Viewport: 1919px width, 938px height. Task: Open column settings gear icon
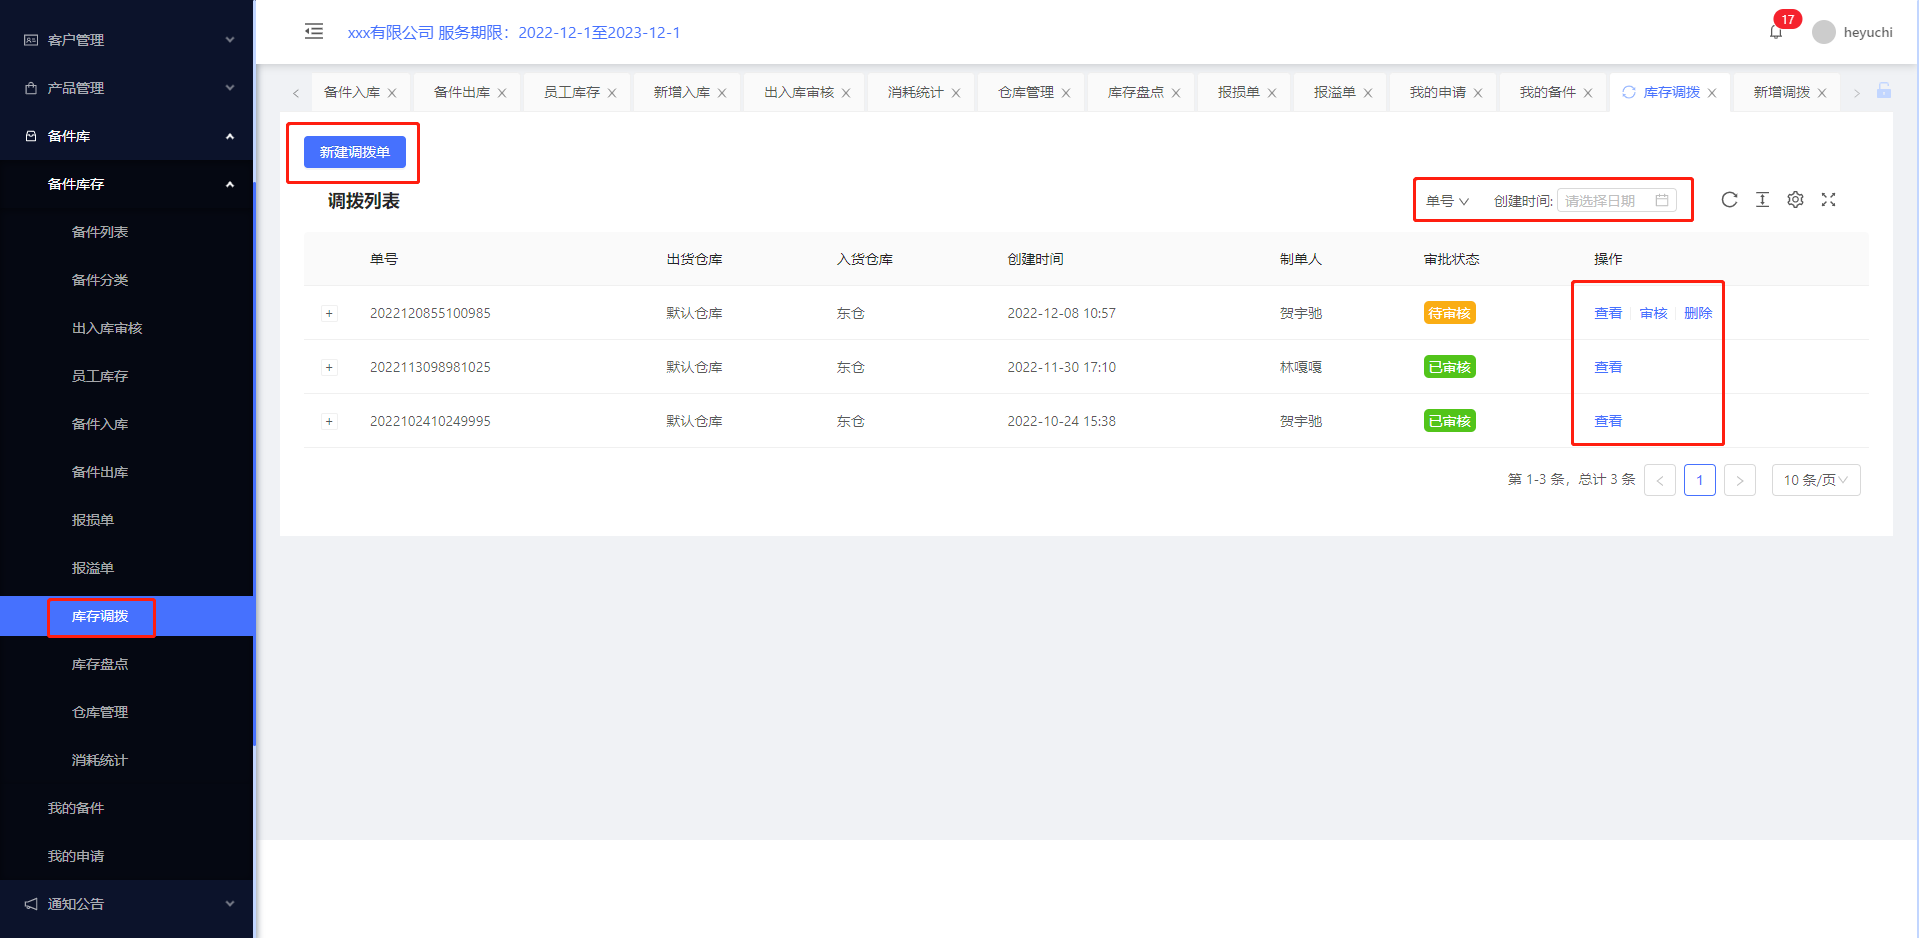pyautogui.click(x=1795, y=200)
